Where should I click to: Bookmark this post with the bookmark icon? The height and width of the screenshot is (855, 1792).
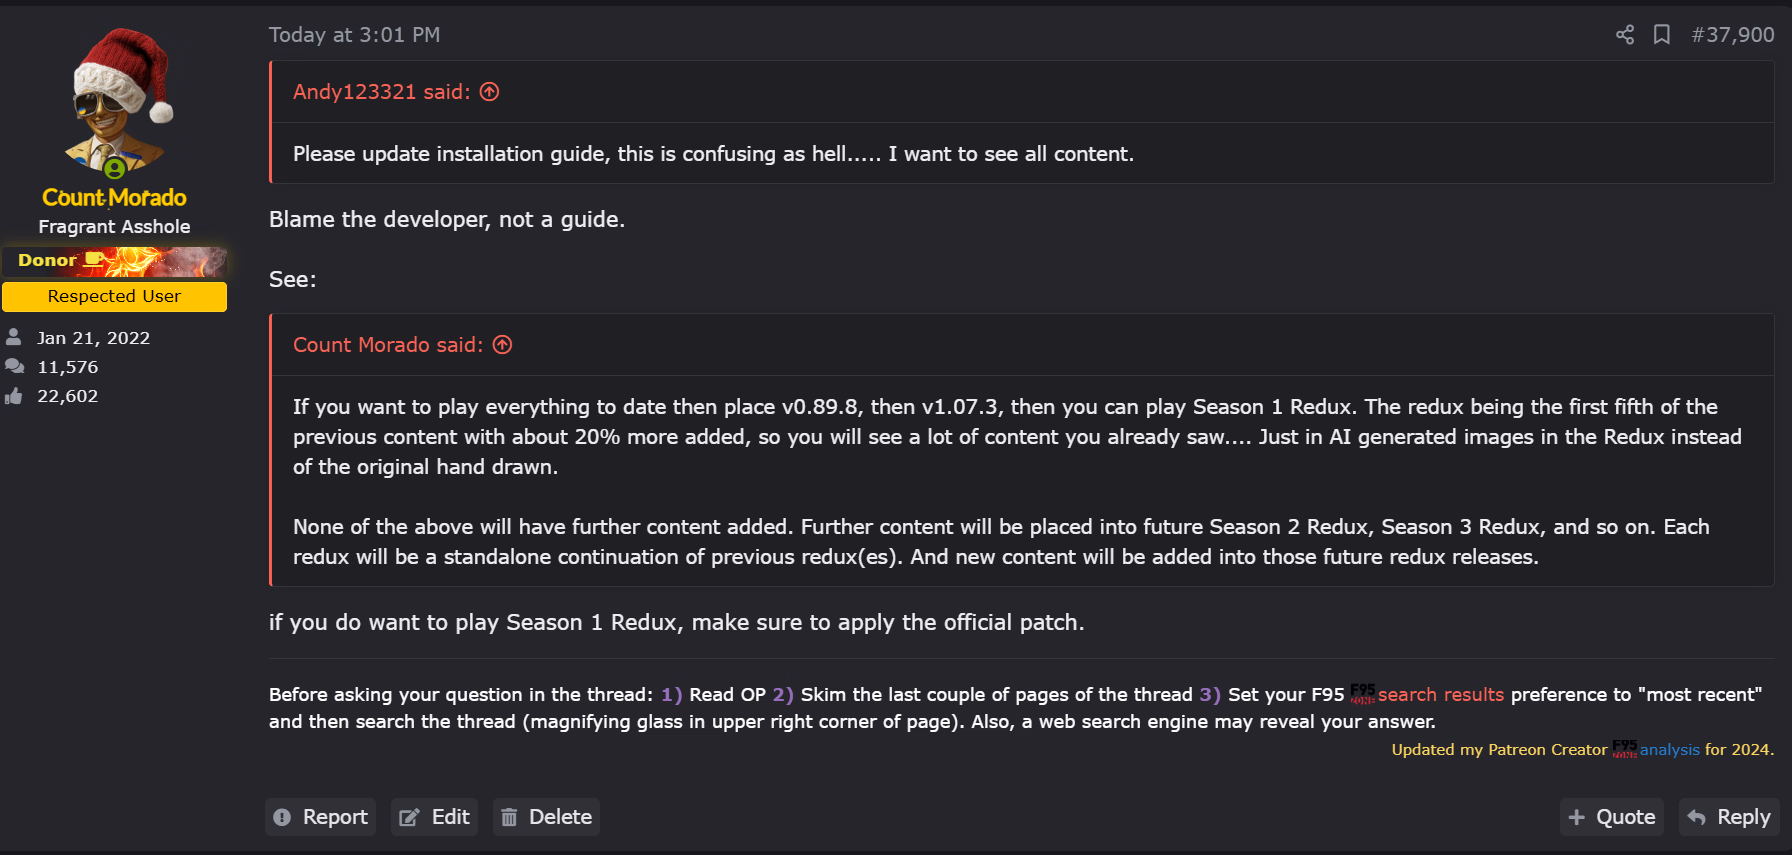[x=1662, y=35]
